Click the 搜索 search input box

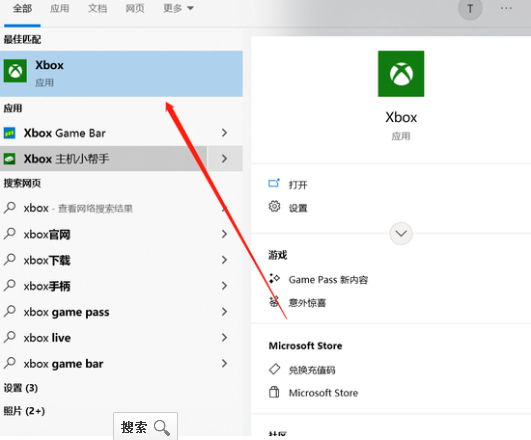coord(145,426)
